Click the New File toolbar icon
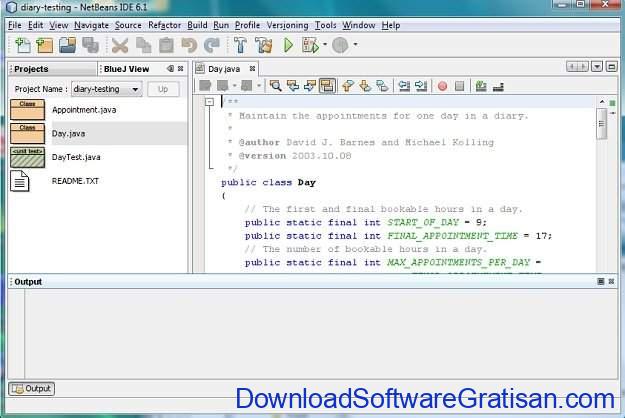Image resolution: width=625 pixels, height=418 pixels. click(23, 45)
